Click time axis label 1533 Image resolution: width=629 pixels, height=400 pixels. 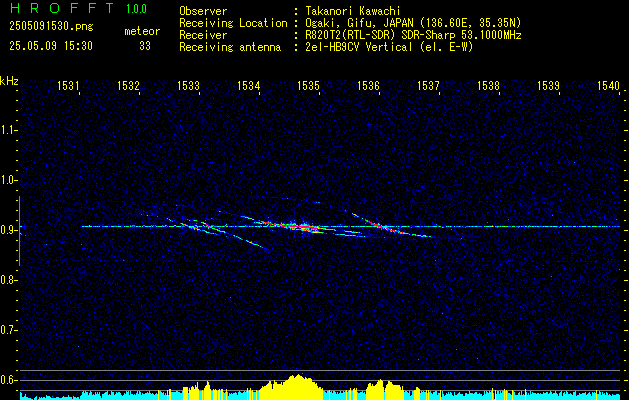click(189, 85)
